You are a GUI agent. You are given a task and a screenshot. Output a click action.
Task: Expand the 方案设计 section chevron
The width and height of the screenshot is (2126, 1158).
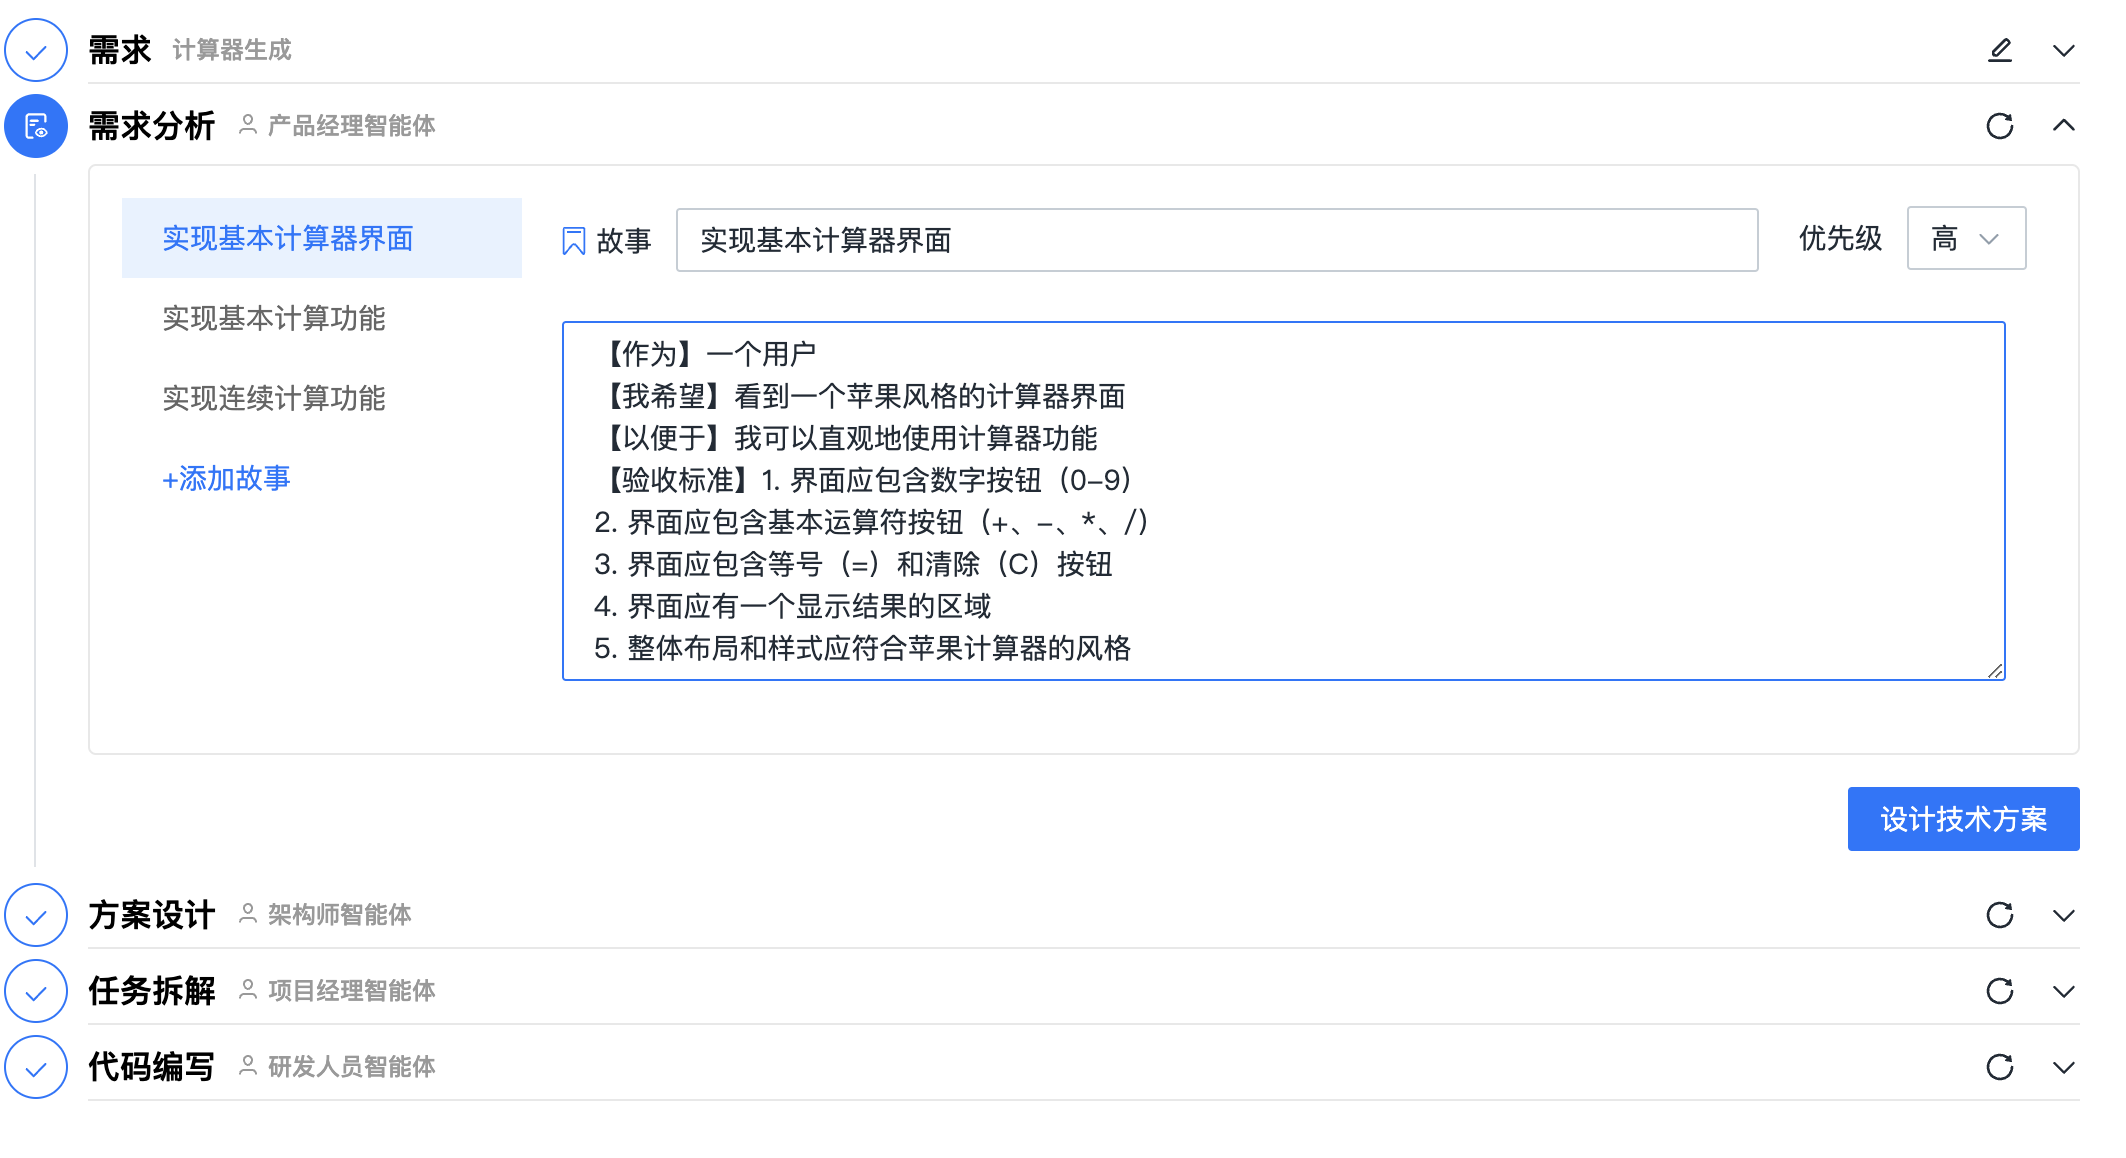pos(2063,915)
